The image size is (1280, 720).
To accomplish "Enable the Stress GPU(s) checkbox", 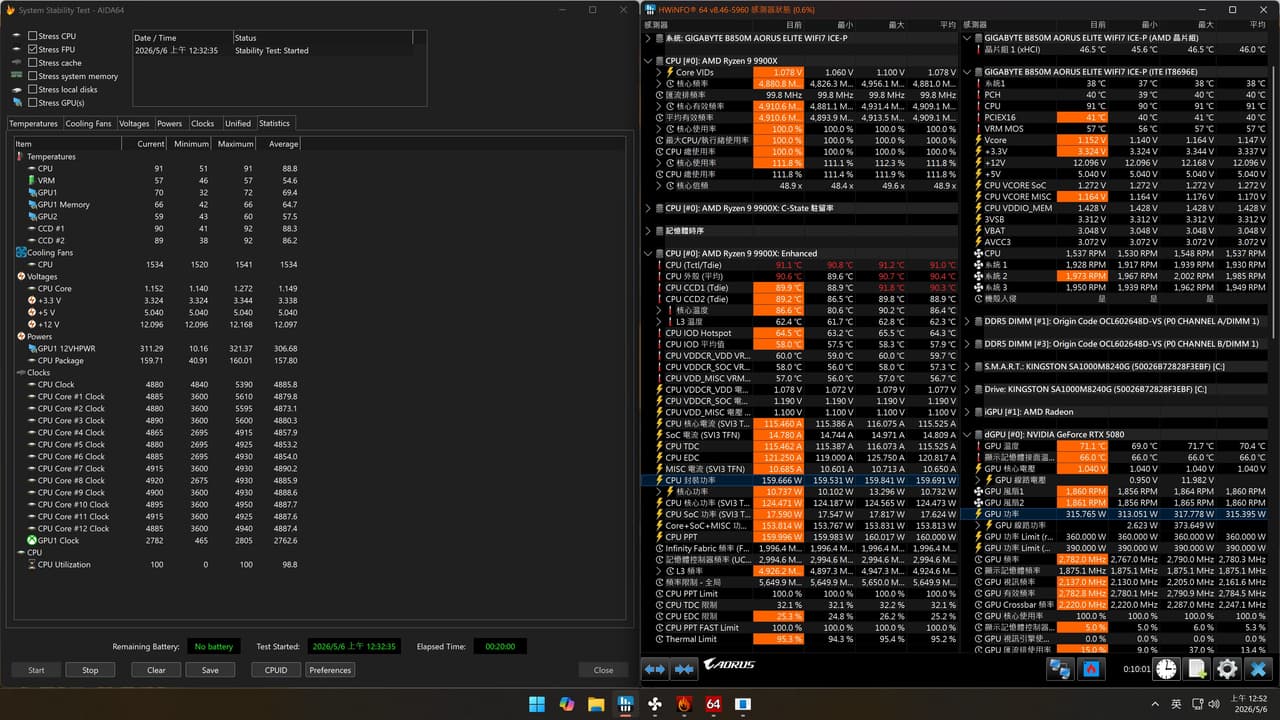I will 33,103.
